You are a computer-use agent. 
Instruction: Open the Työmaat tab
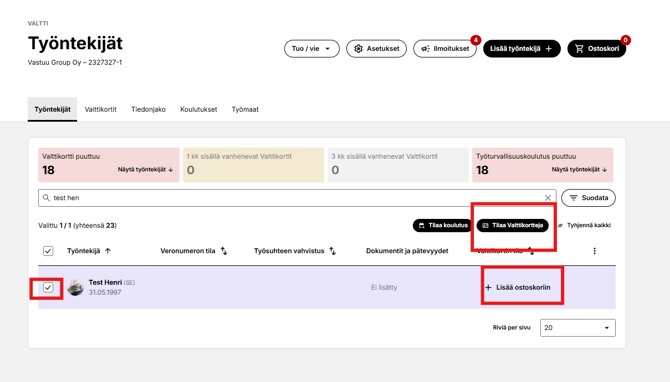click(x=245, y=109)
